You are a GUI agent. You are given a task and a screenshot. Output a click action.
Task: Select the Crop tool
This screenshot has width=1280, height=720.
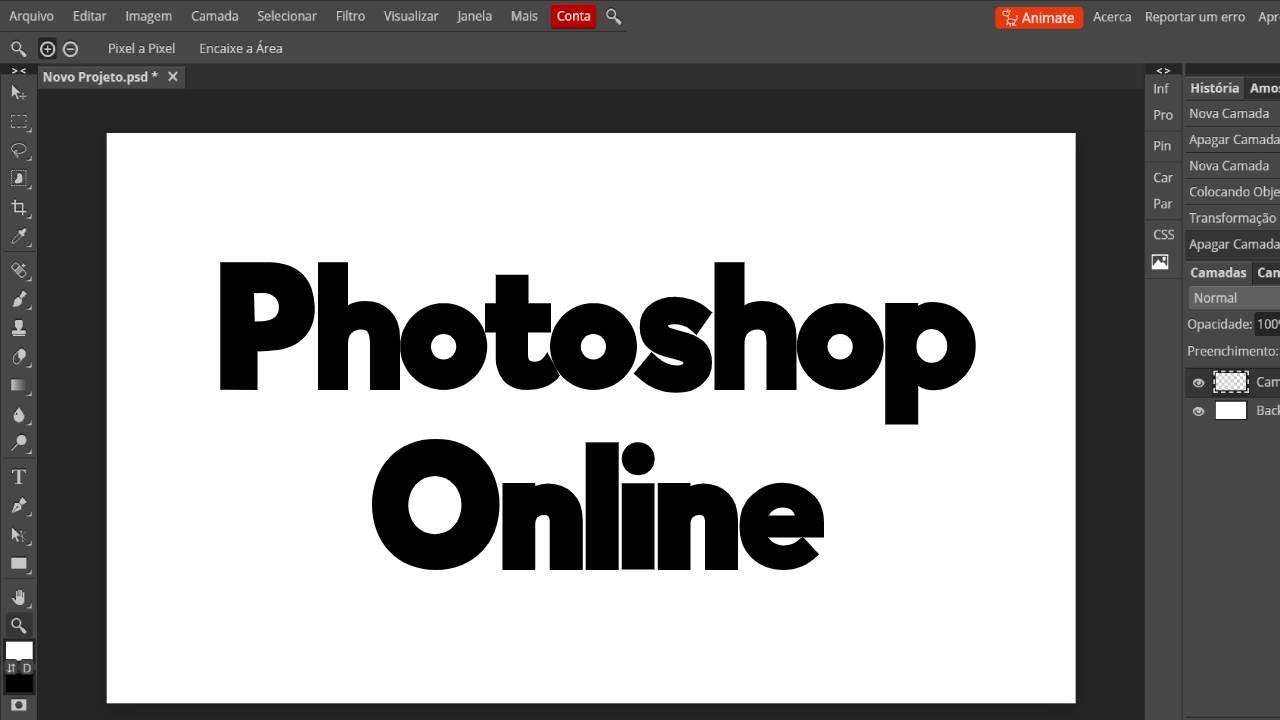point(18,208)
